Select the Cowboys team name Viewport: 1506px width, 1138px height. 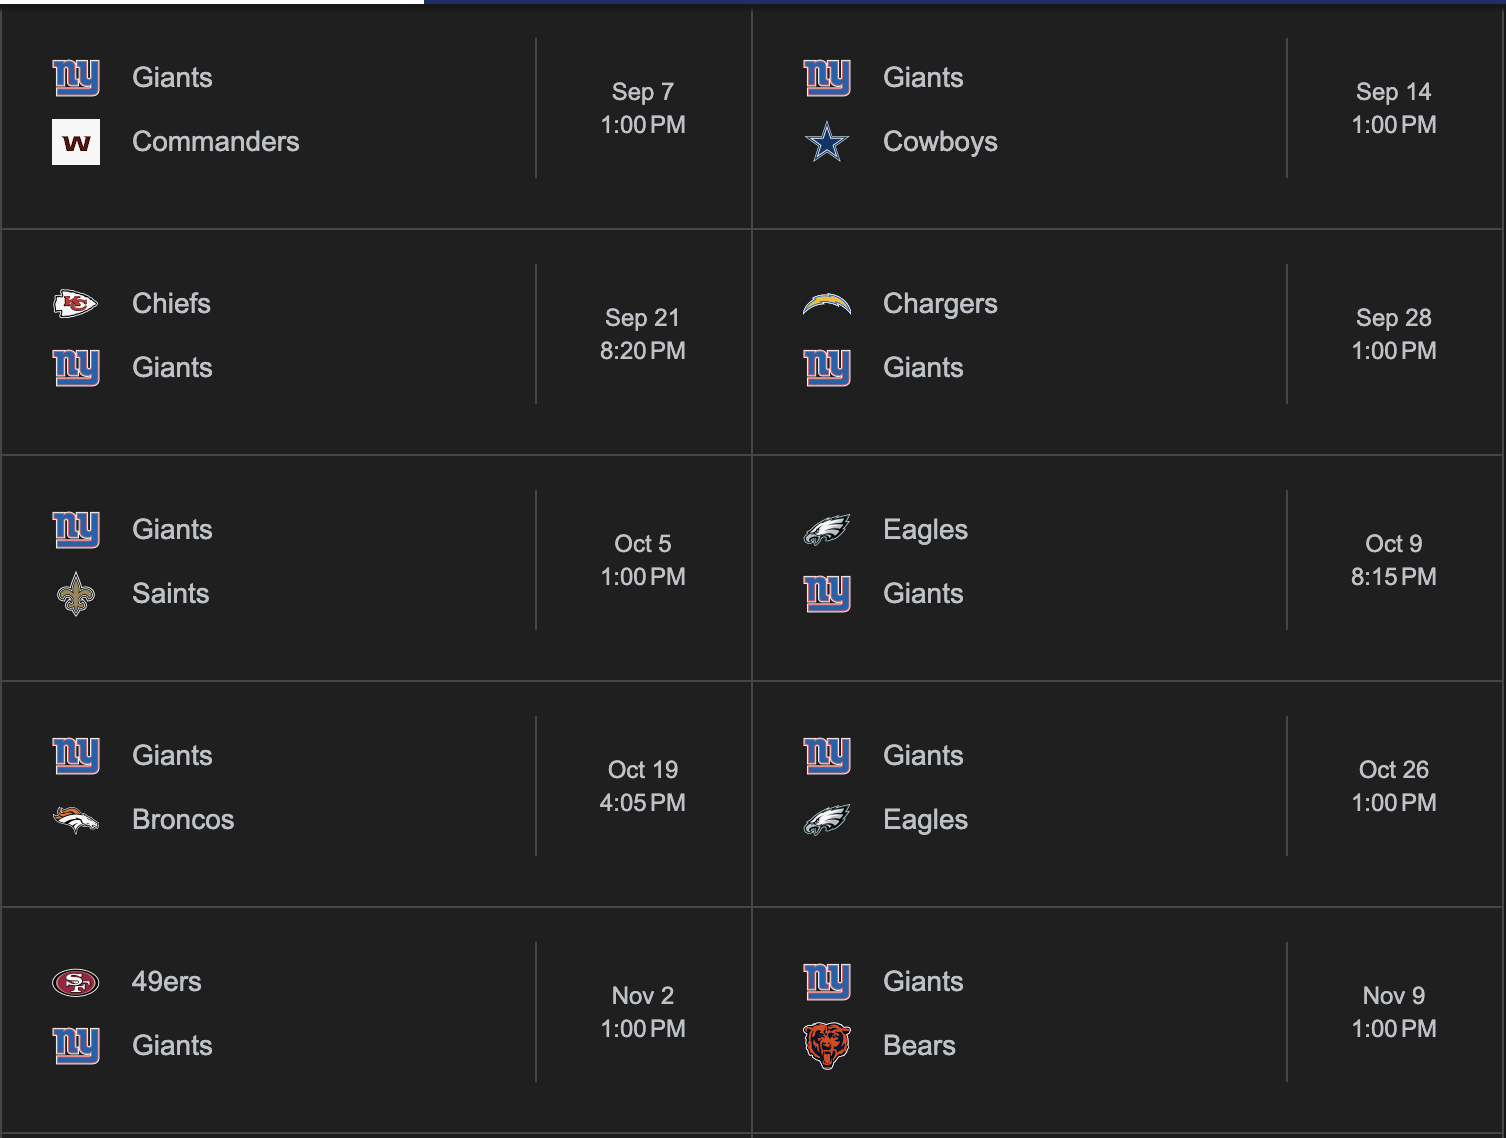(x=940, y=142)
